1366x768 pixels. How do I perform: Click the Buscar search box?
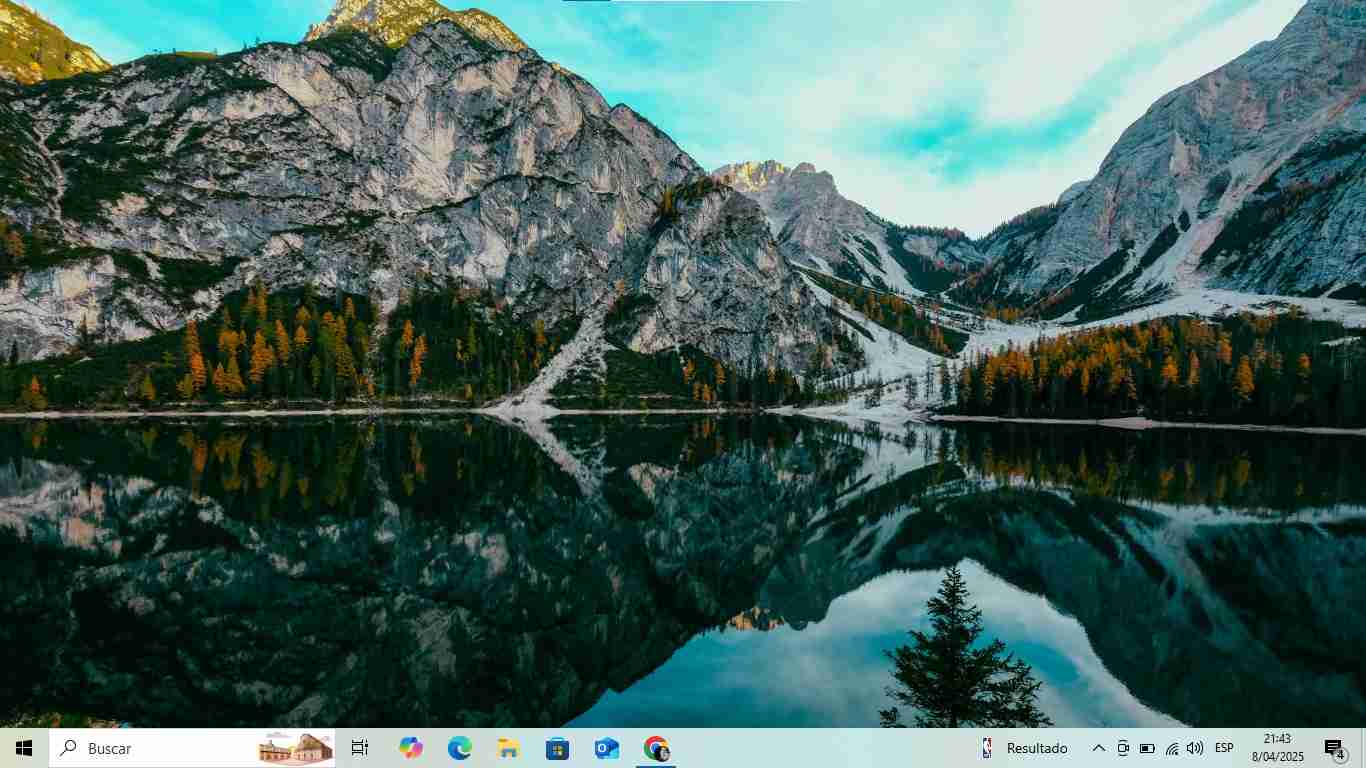(x=192, y=748)
